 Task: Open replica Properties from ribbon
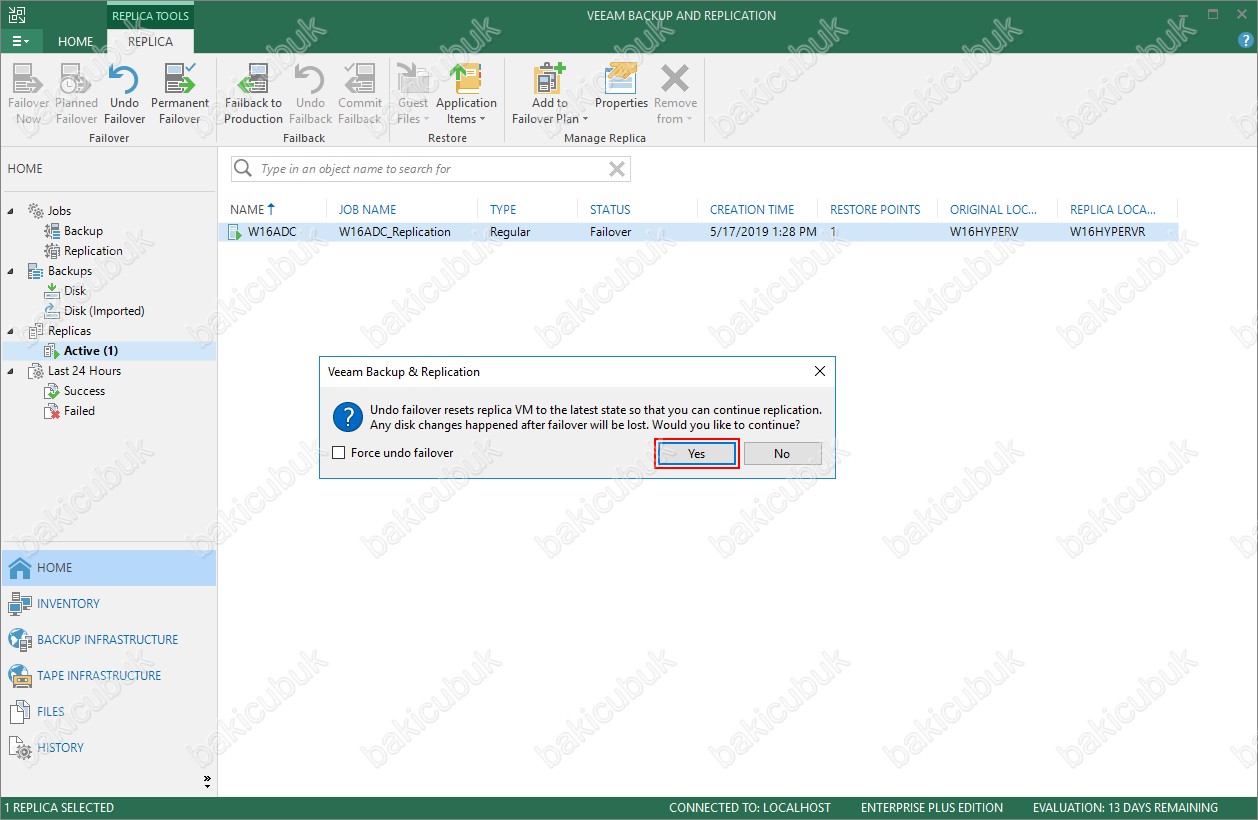click(x=622, y=86)
